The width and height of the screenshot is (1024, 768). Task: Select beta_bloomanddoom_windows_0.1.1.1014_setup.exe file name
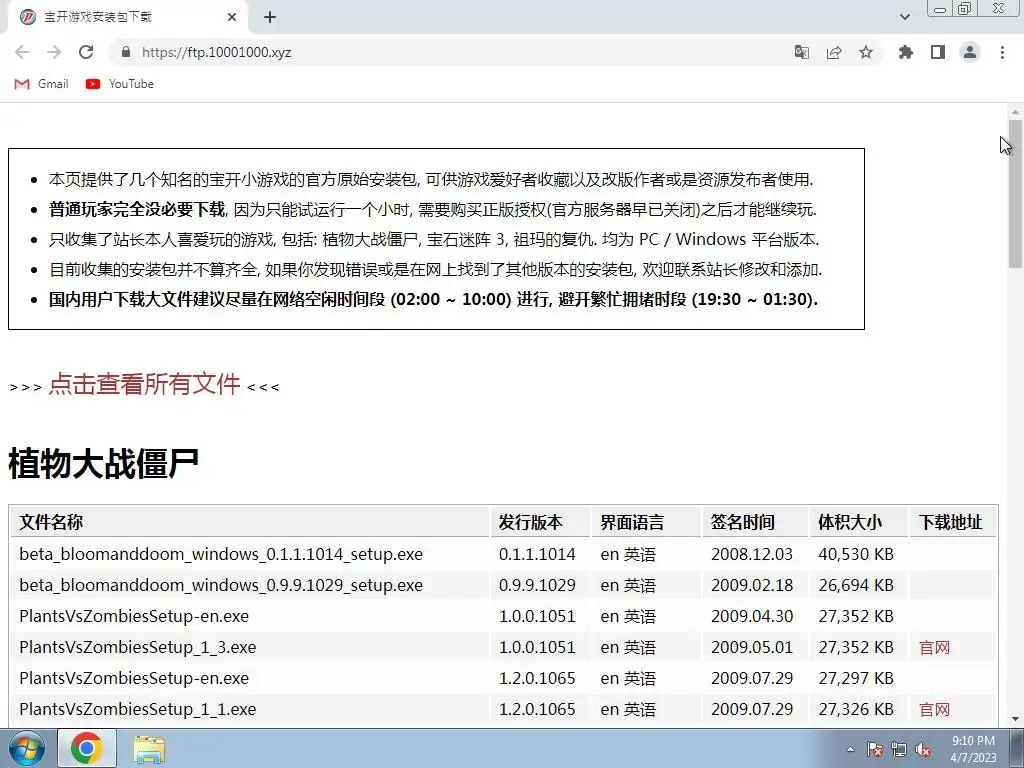[x=221, y=554]
